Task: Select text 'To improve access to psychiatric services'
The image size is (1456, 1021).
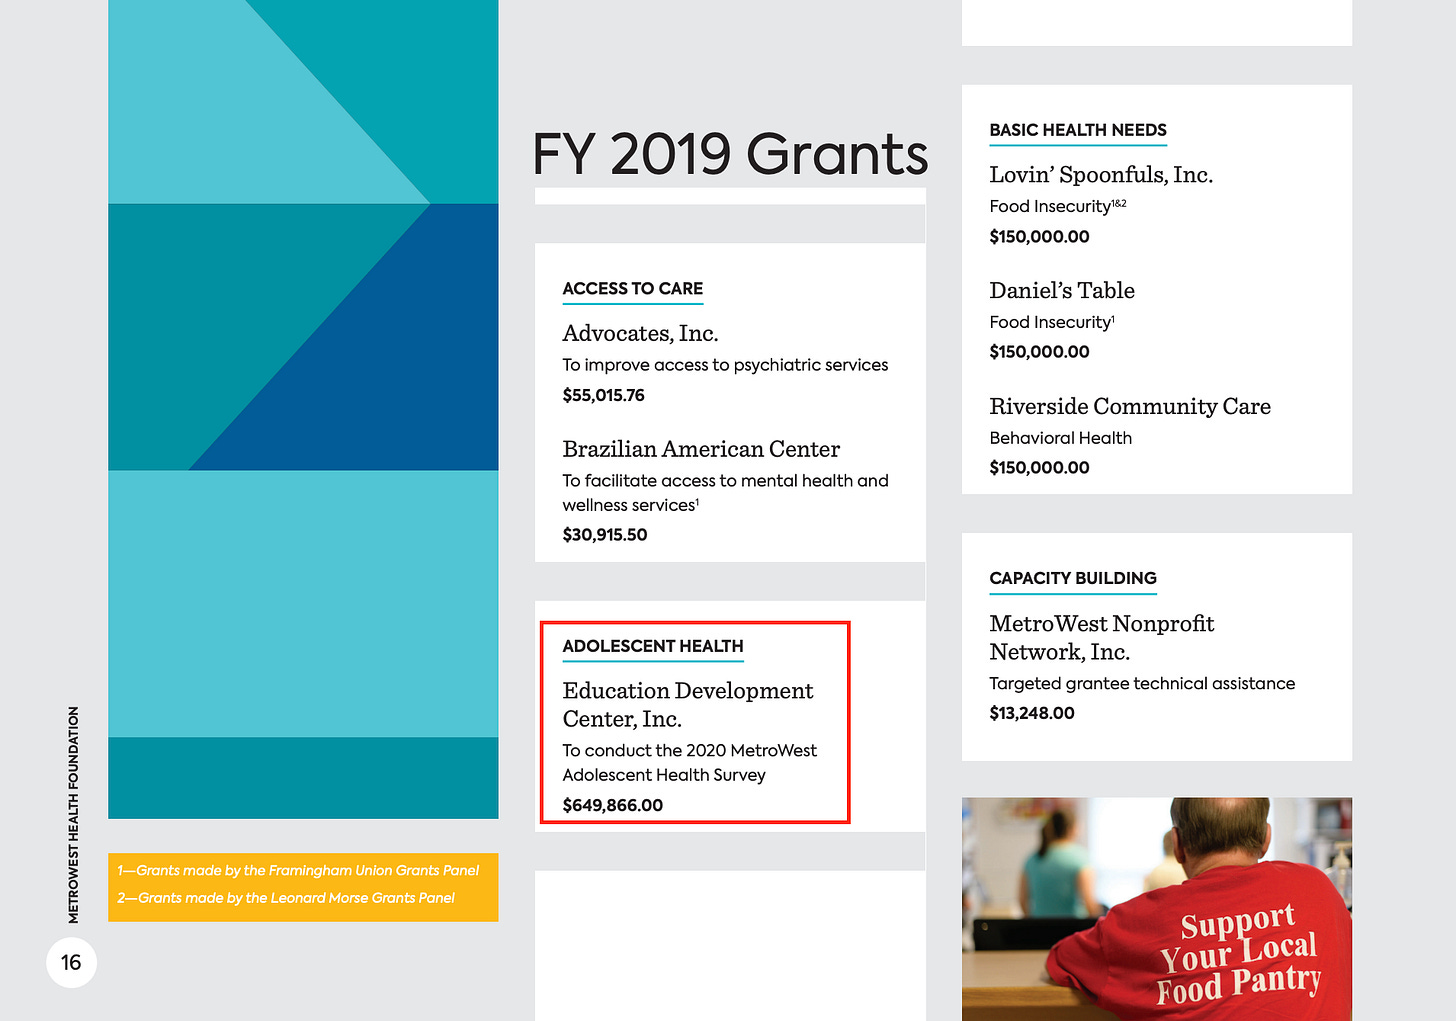Action: (x=725, y=365)
